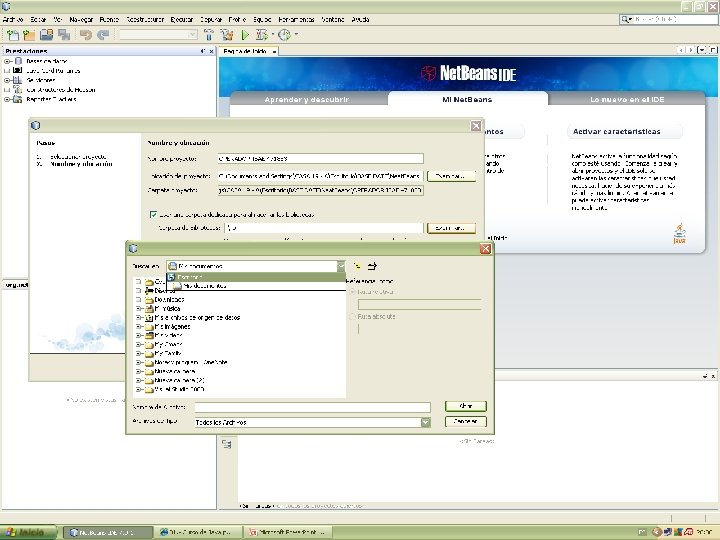Open the dropdown arrow next to Profile icon
Image resolution: width=720 pixels, height=540 pixels.
pos(296,34)
